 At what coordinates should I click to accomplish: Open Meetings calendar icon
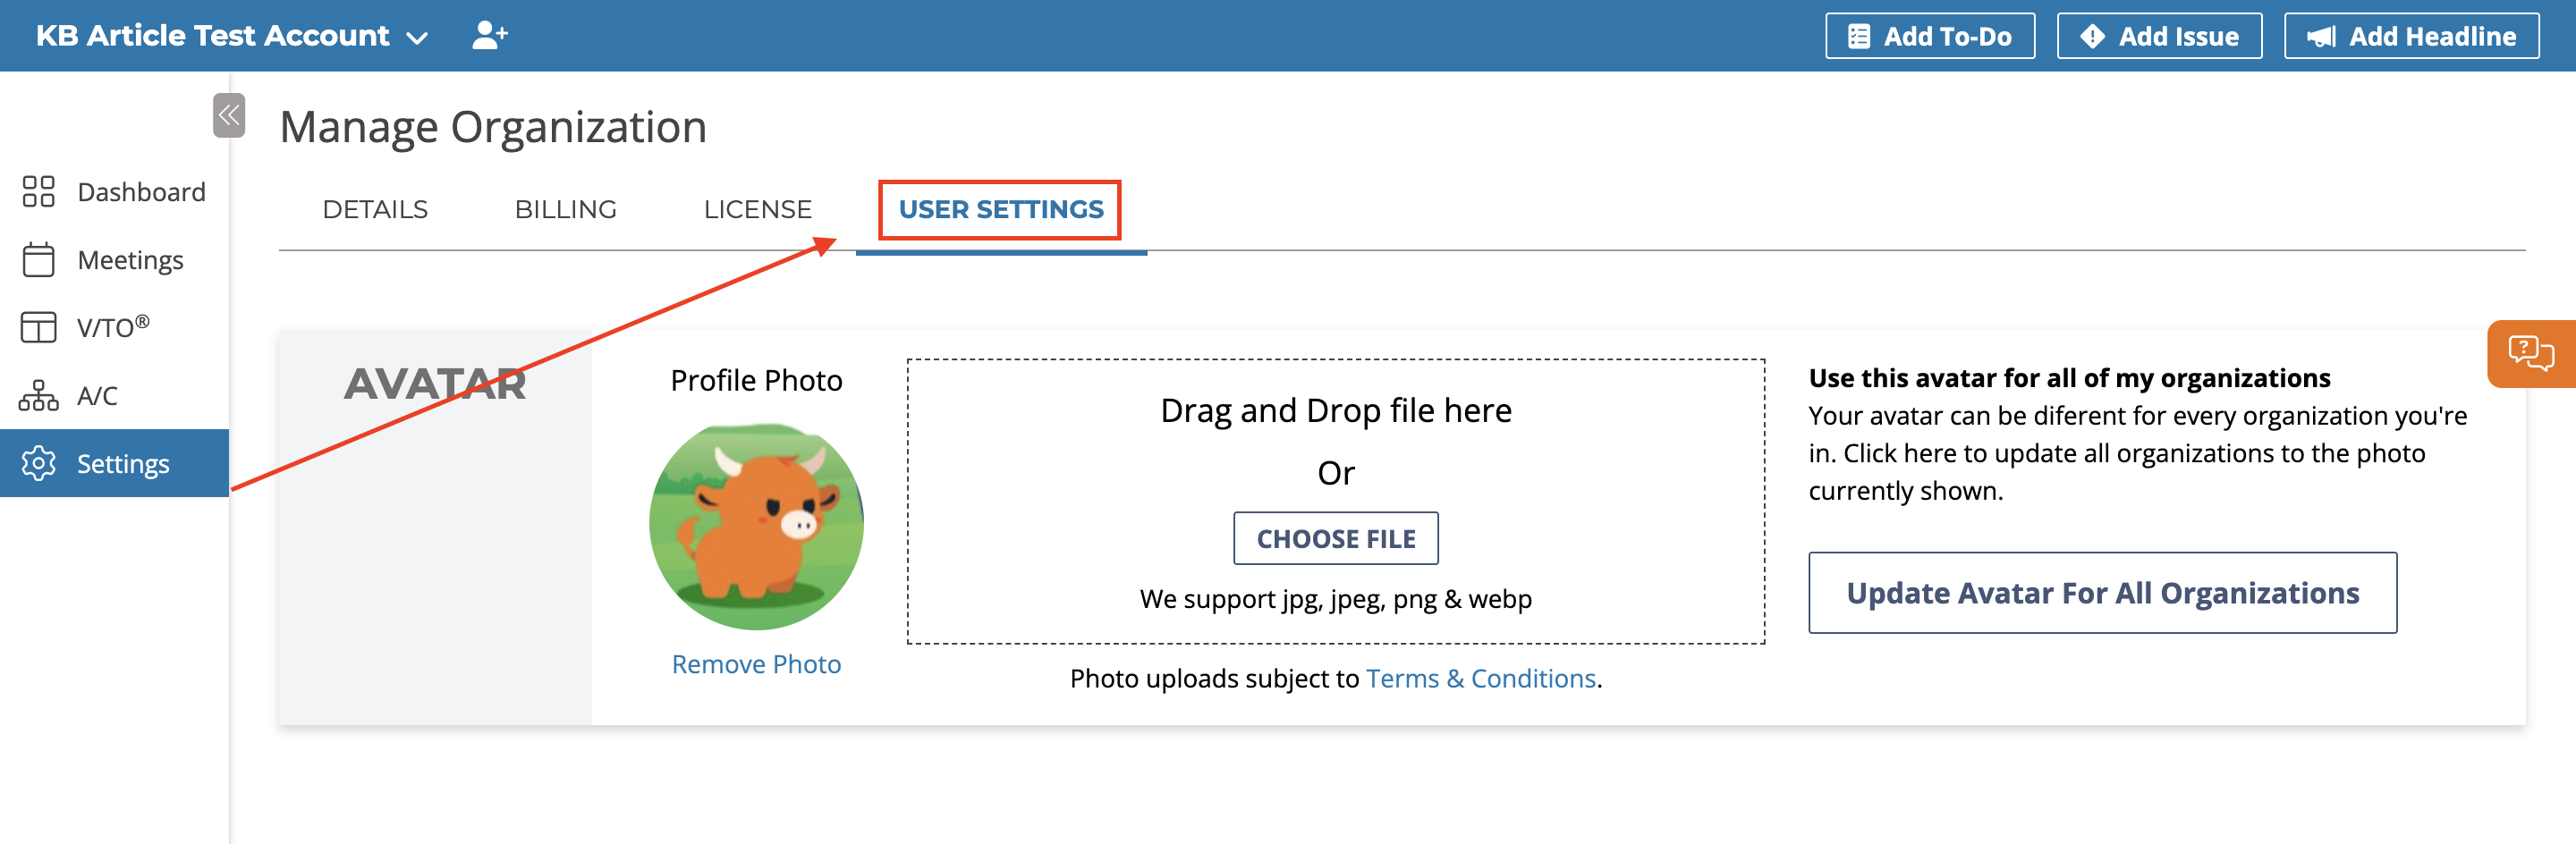(38, 259)
